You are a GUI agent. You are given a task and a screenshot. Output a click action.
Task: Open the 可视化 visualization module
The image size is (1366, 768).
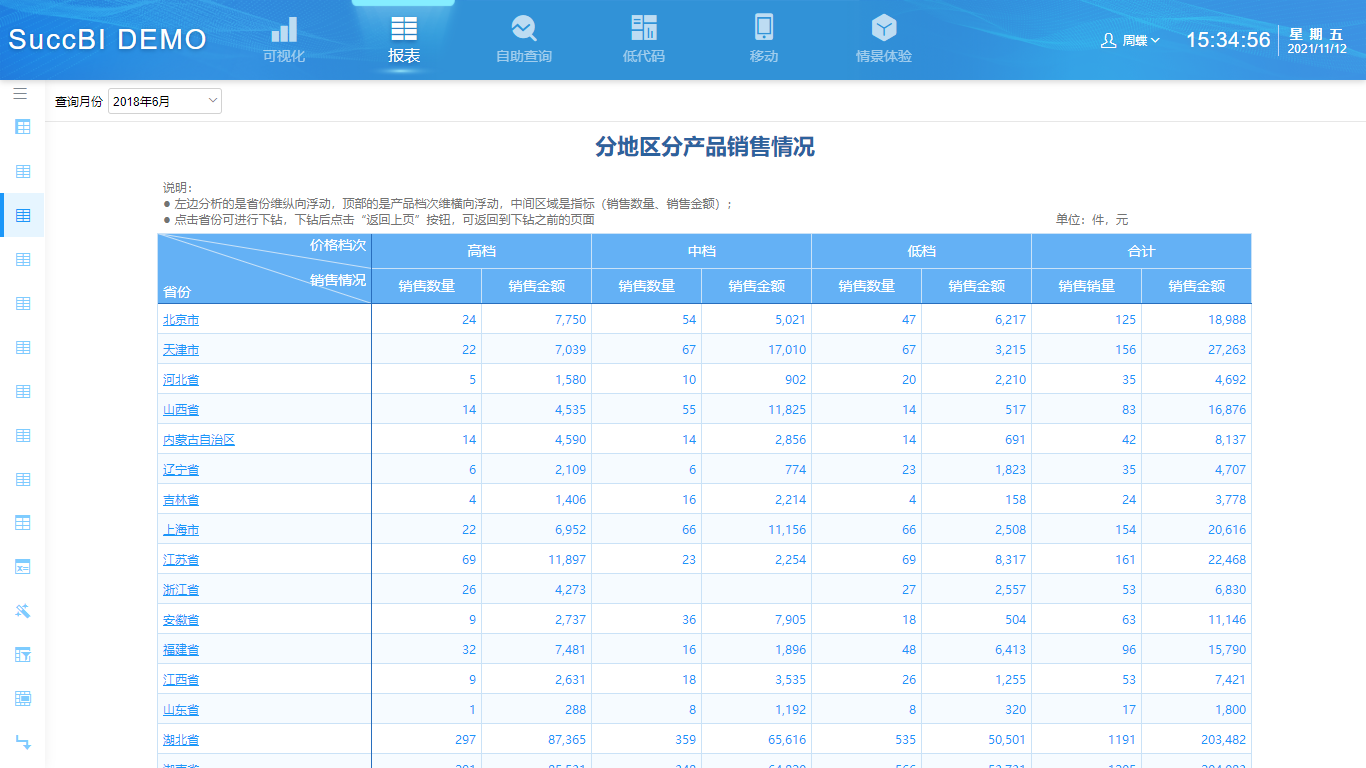point(284,40)
